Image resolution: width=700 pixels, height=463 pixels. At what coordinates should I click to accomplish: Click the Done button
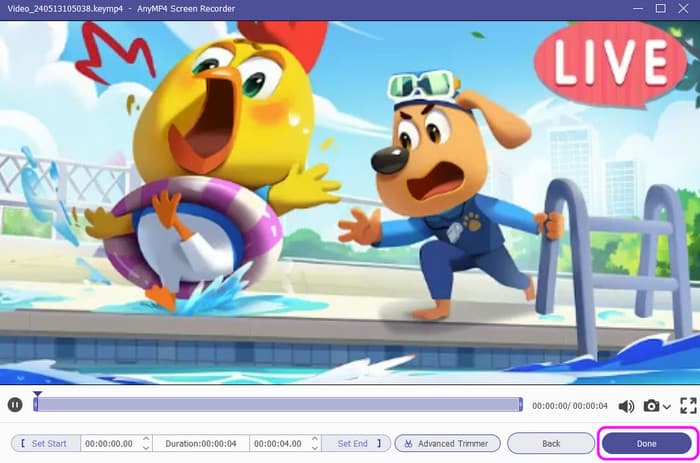pos(646,443)
